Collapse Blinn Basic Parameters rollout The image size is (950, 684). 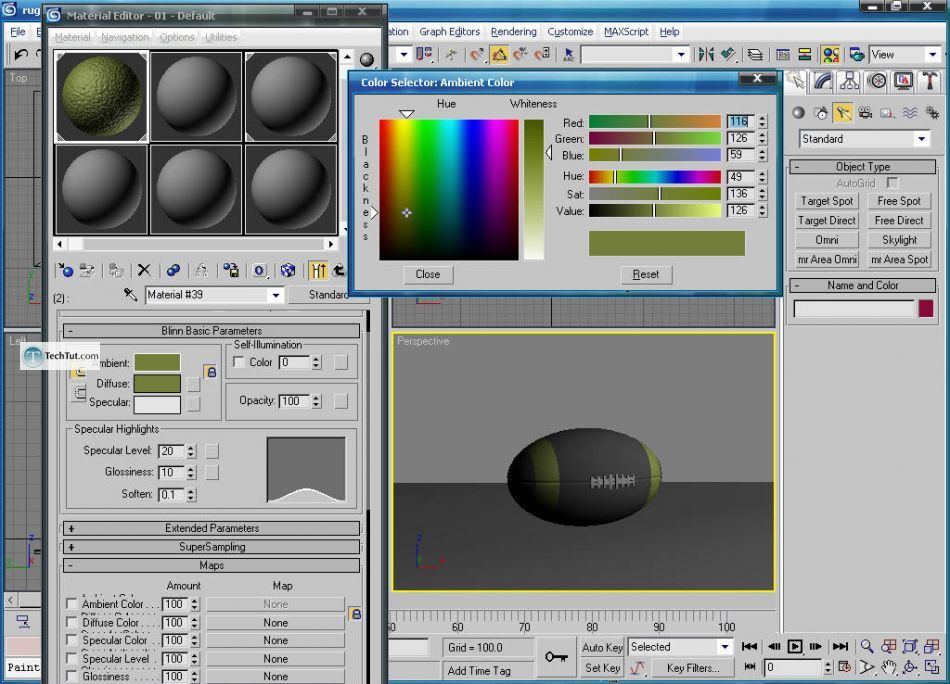(x=211, y=331)
